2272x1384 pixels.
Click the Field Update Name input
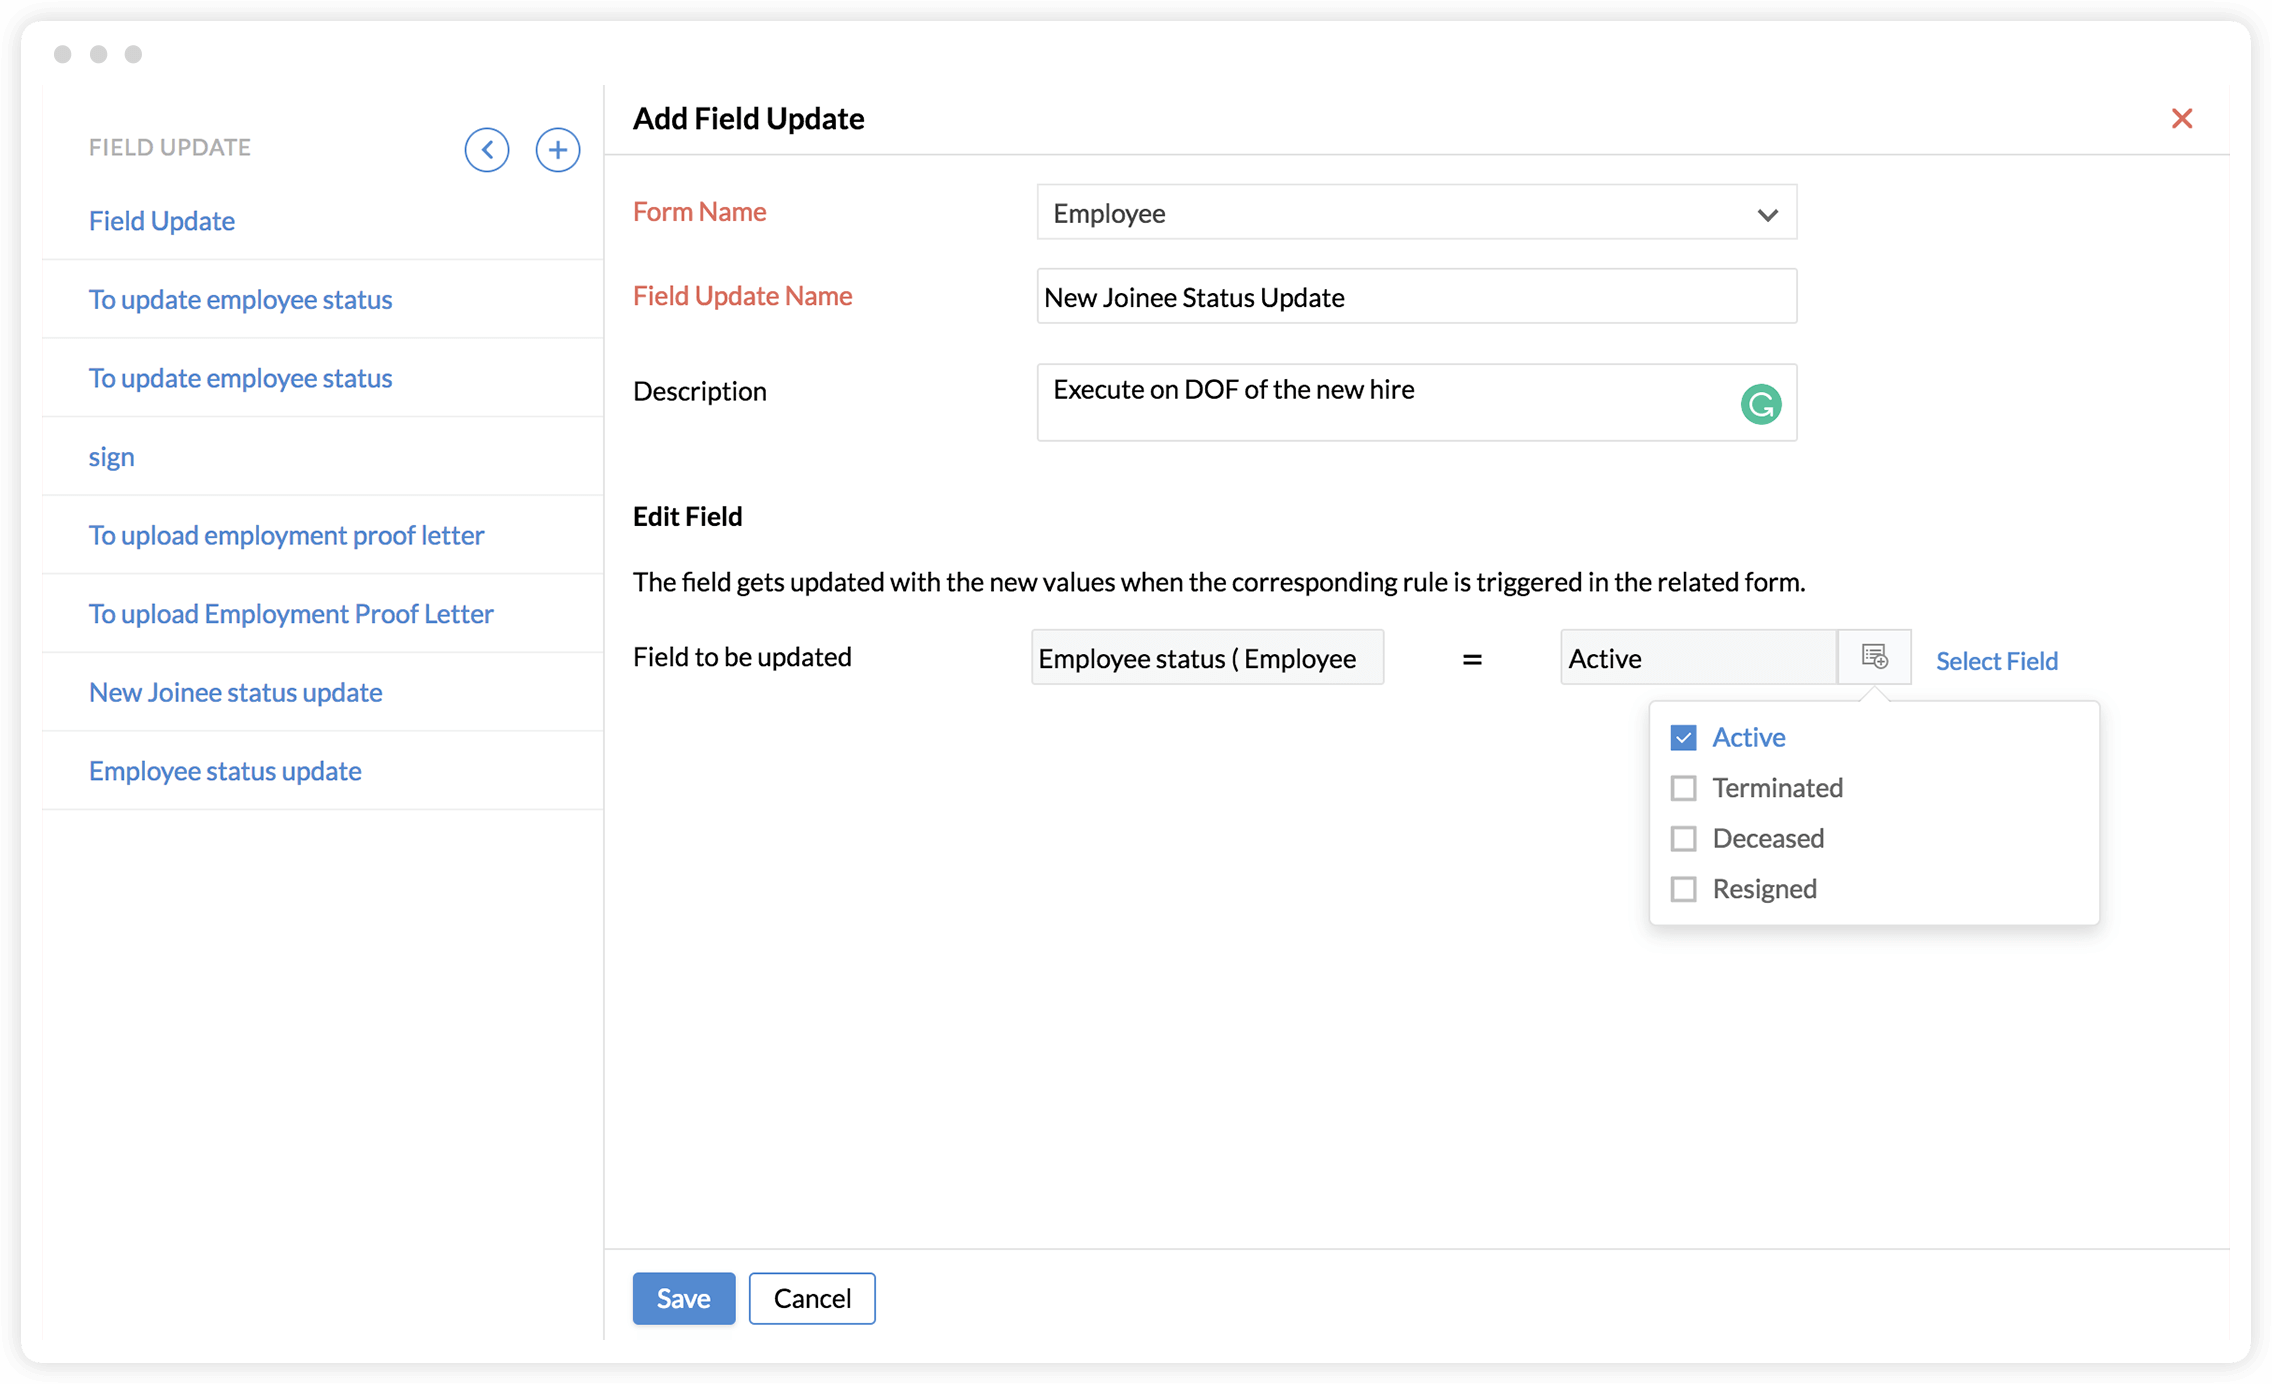[x=1416, y=297]
